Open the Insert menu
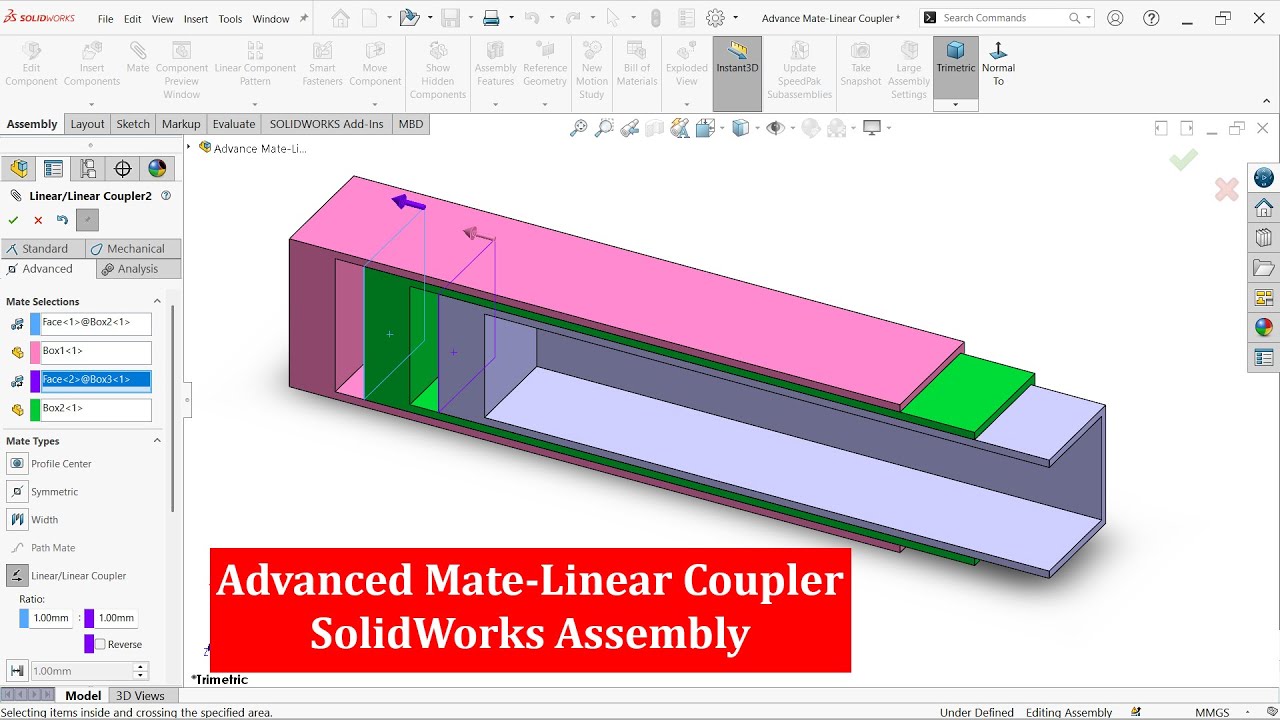 196,19
